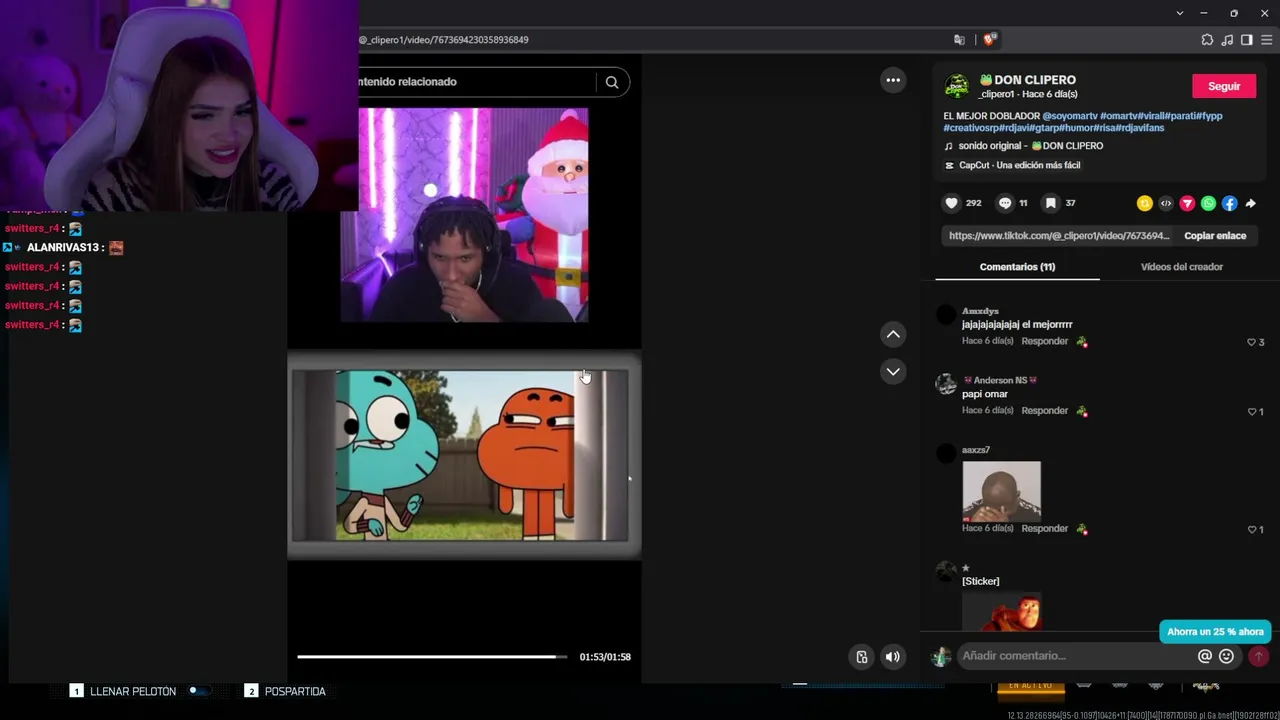The height and width of the screenshot is (720, 1280).
Task: Open the Brave Shields icon in address bar
Action: tap(990, 40)
